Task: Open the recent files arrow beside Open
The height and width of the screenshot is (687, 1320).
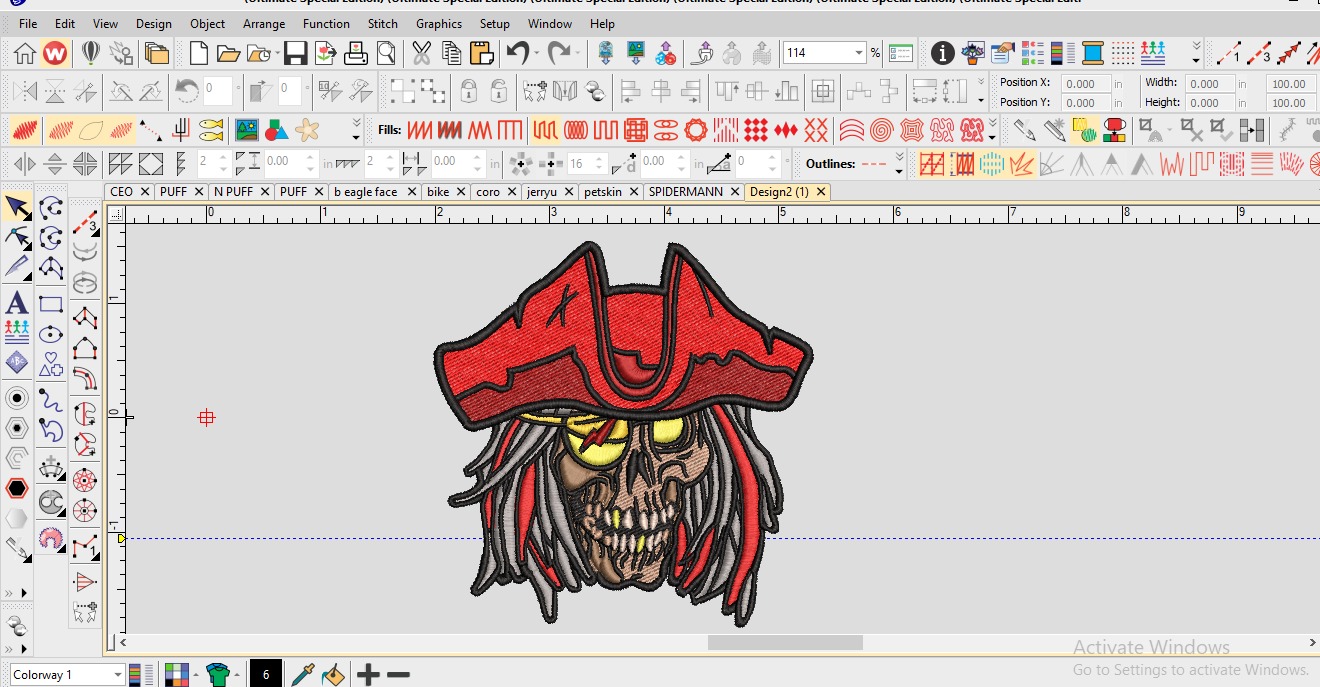Action: click(277, 53)
